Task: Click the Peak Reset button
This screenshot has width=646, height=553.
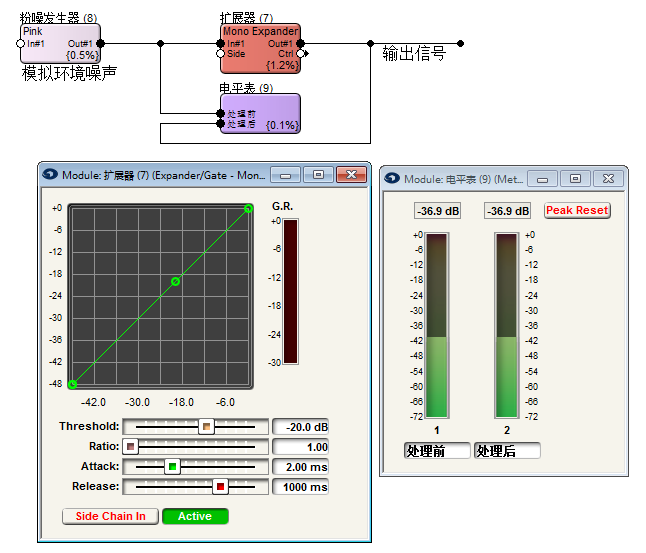Action: [x=577, y=211]
